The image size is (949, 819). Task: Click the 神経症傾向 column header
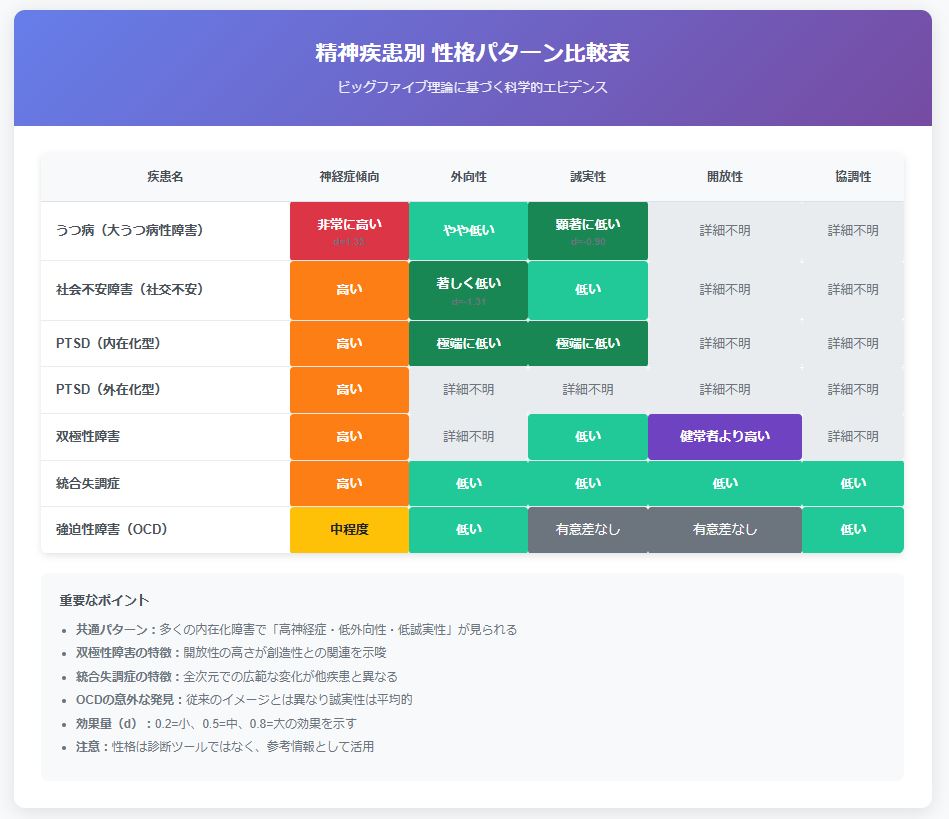[x=349, y=177]
